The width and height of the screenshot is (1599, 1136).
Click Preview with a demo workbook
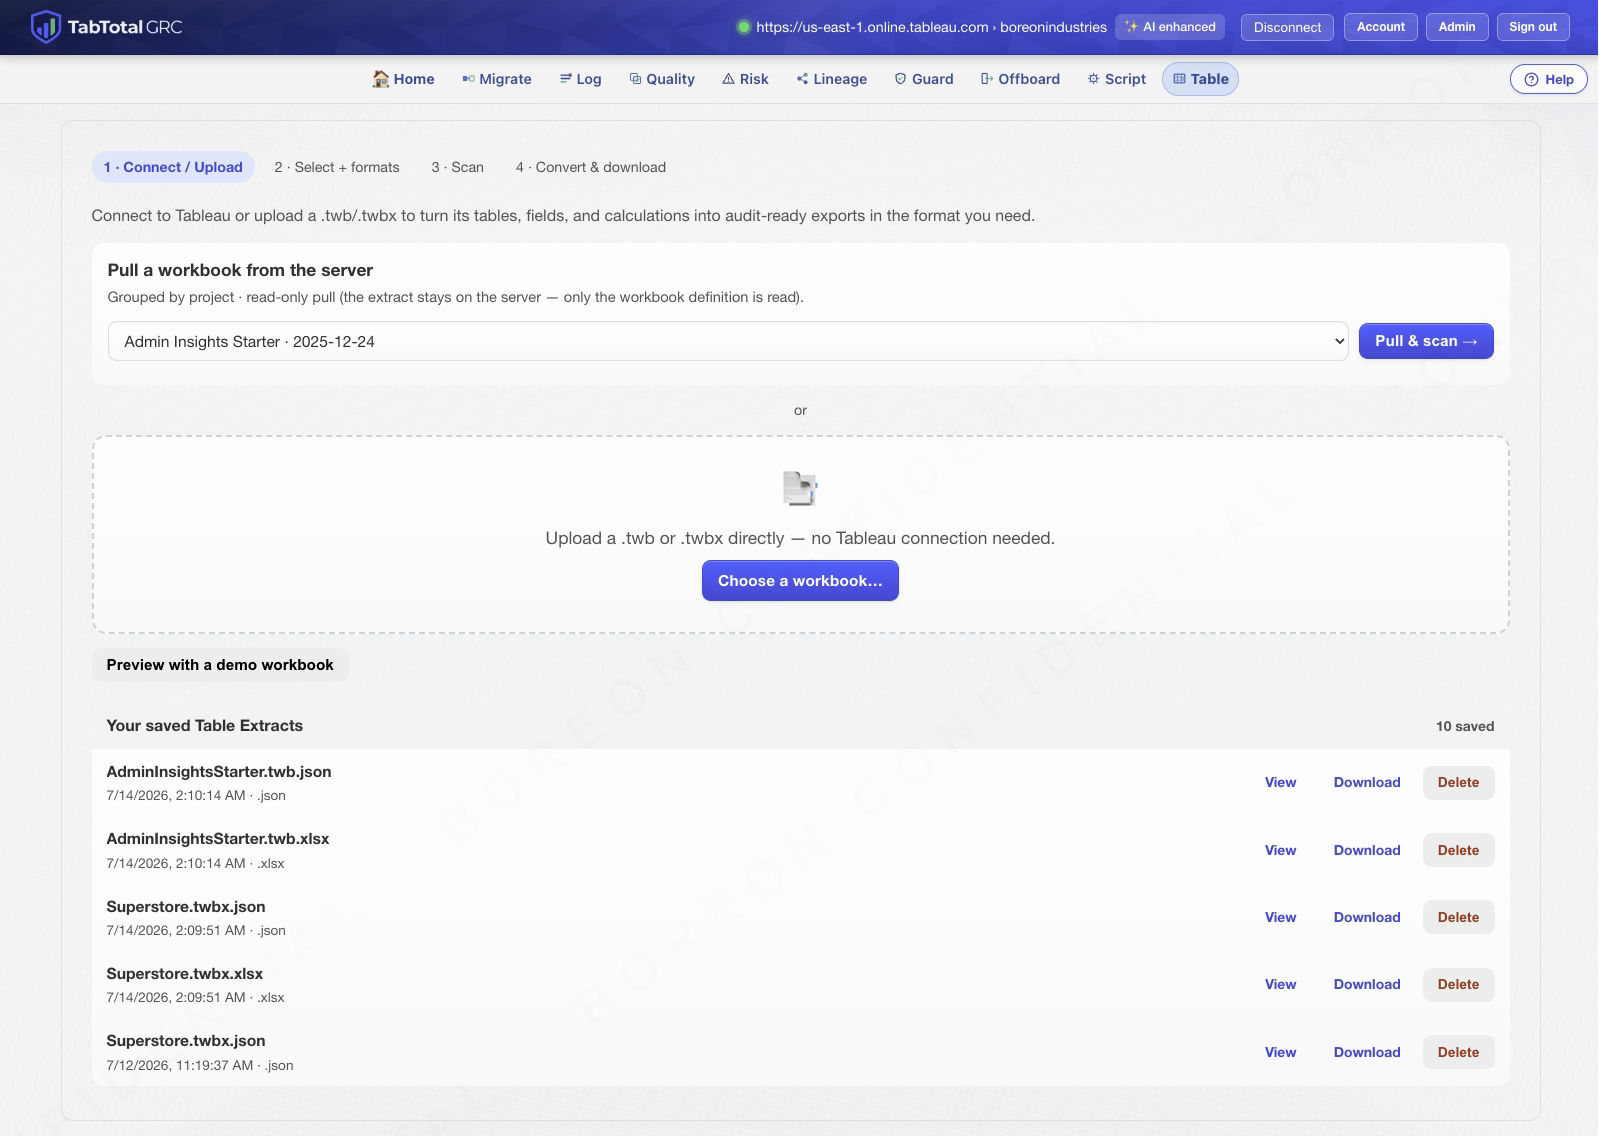click(220, 665)
